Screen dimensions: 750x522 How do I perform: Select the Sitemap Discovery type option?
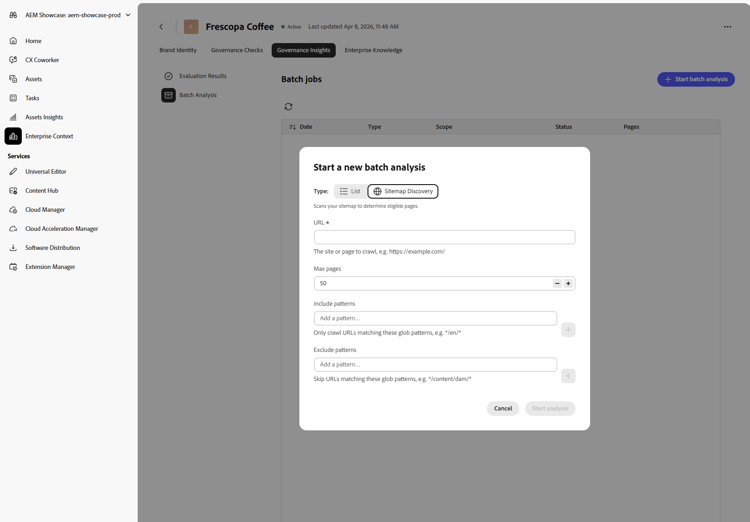tap(403, 191)
